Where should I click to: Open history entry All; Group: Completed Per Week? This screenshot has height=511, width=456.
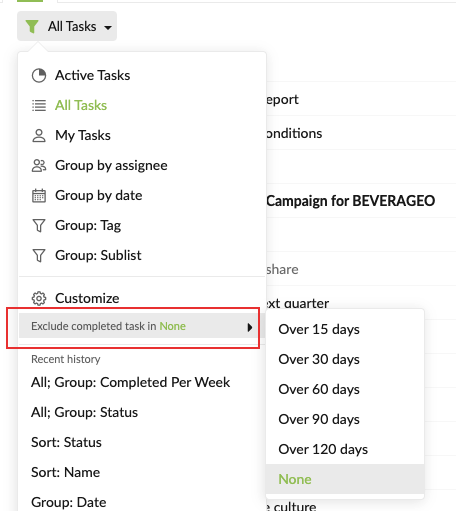(130, 382)
